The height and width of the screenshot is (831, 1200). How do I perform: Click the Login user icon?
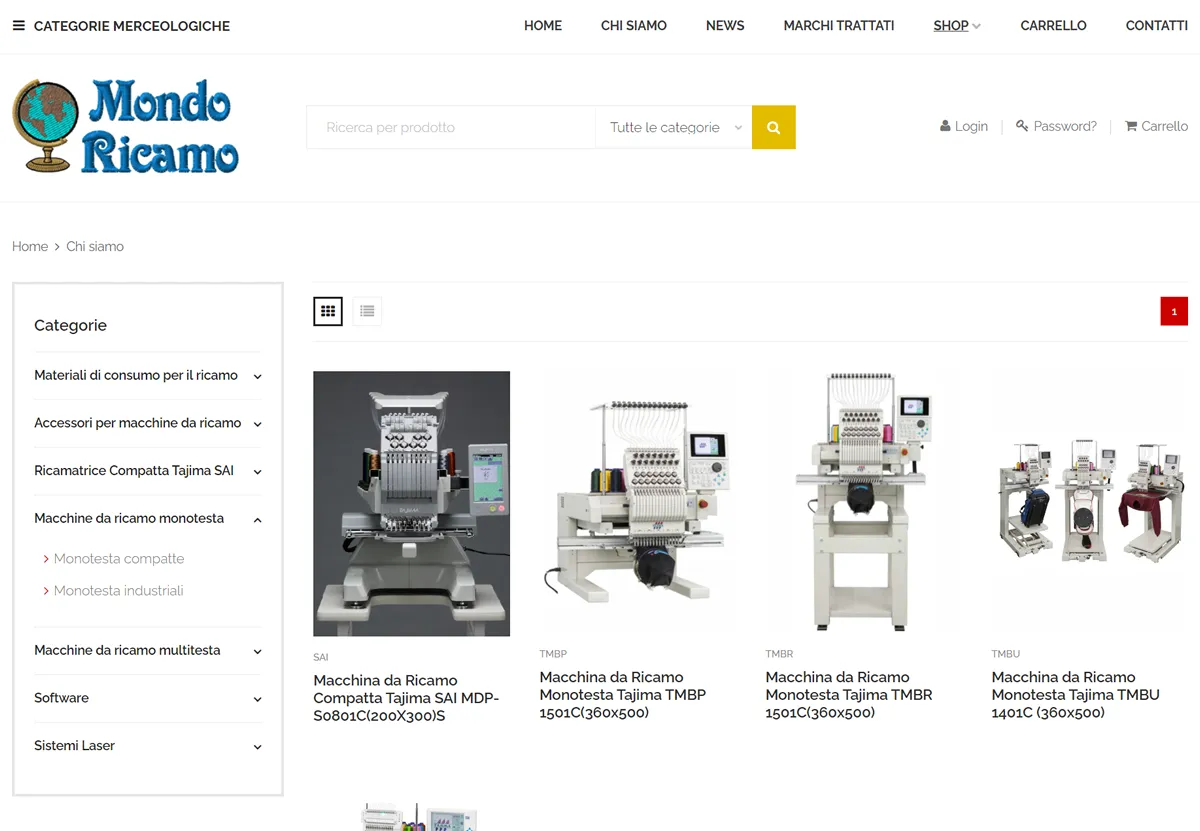pos(945,126)
